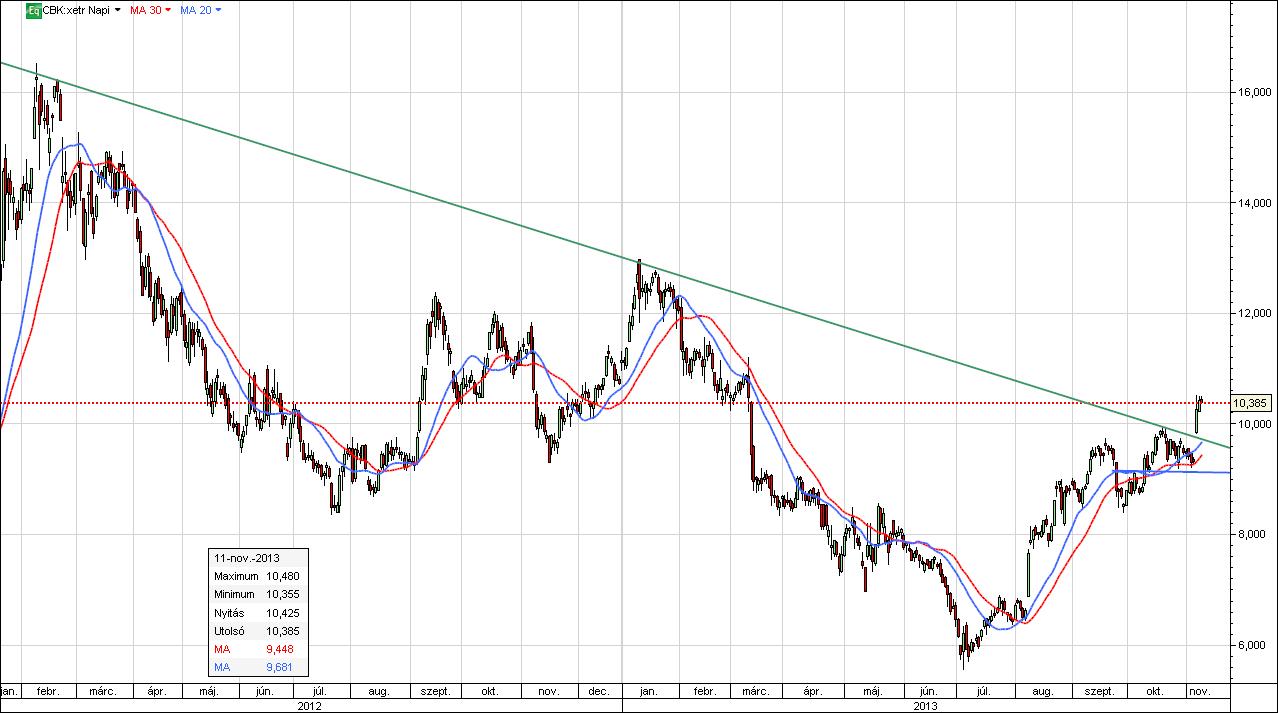Click the 10,000 price axis label

coord(1253,424)
